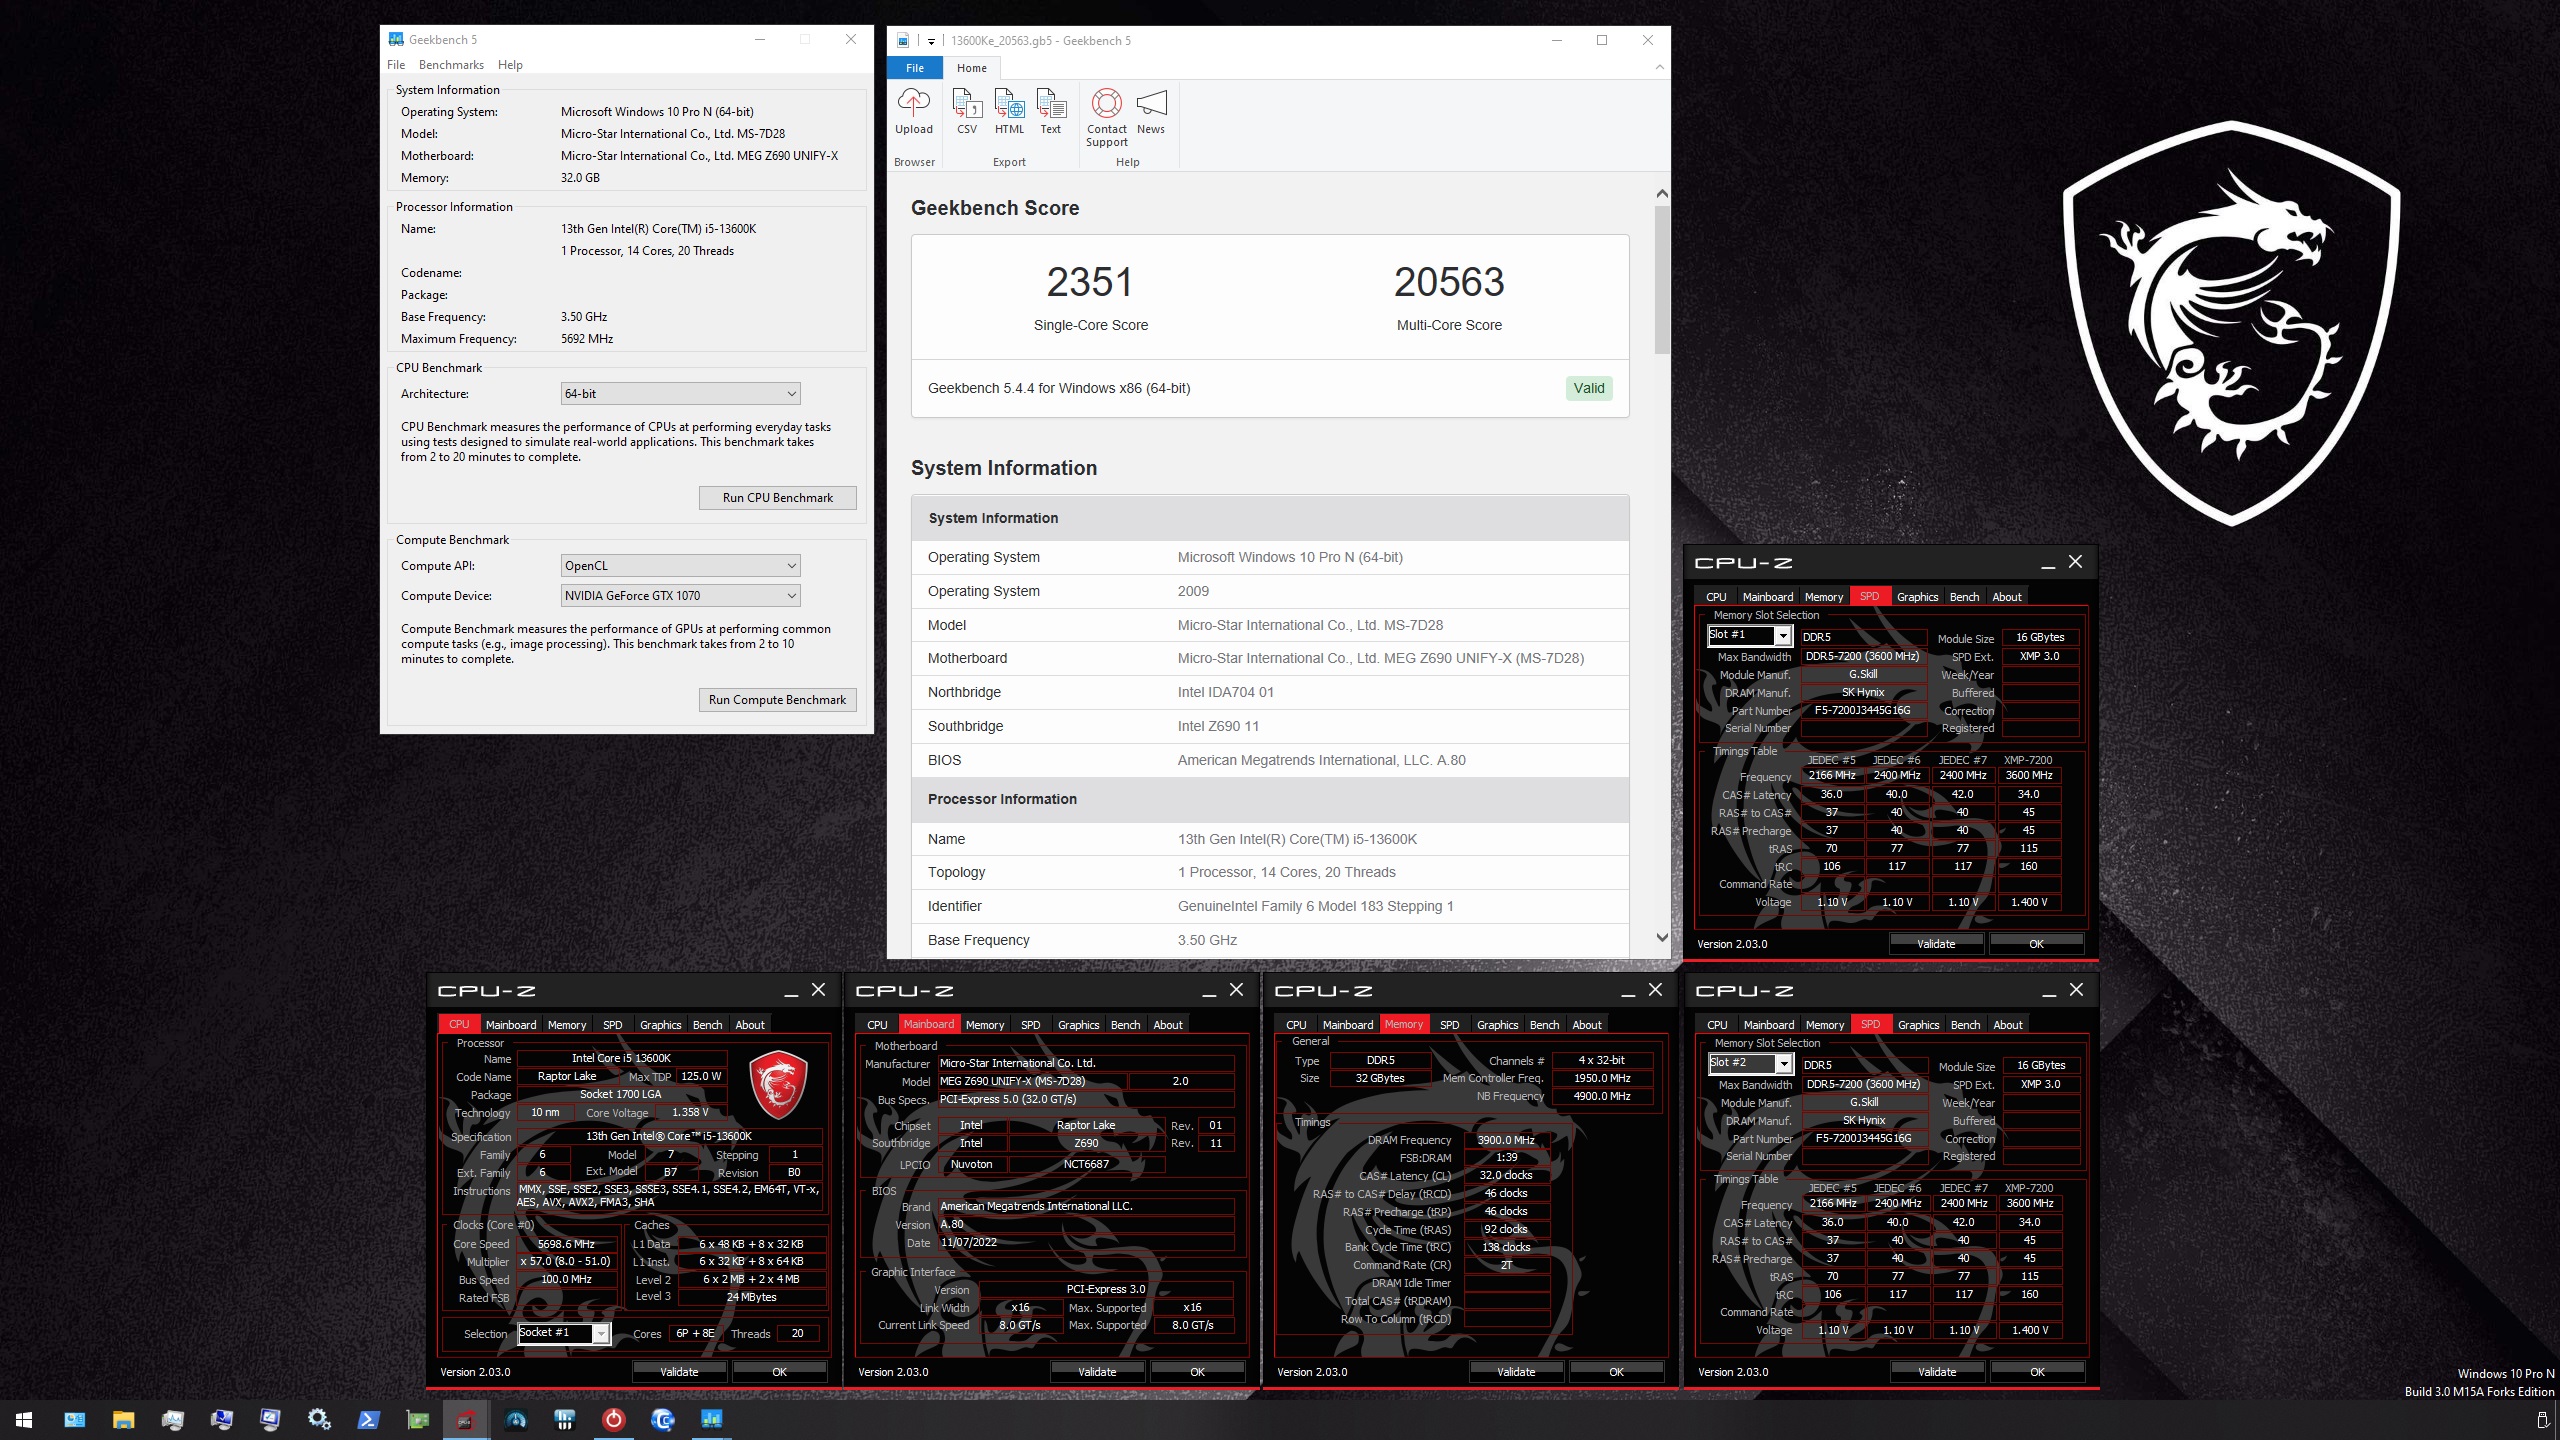Viewport: 2560px width, 1440px height.
Task: Click OK in the CPU-Z Mainboard window
Action: tap(1197, 1372)
